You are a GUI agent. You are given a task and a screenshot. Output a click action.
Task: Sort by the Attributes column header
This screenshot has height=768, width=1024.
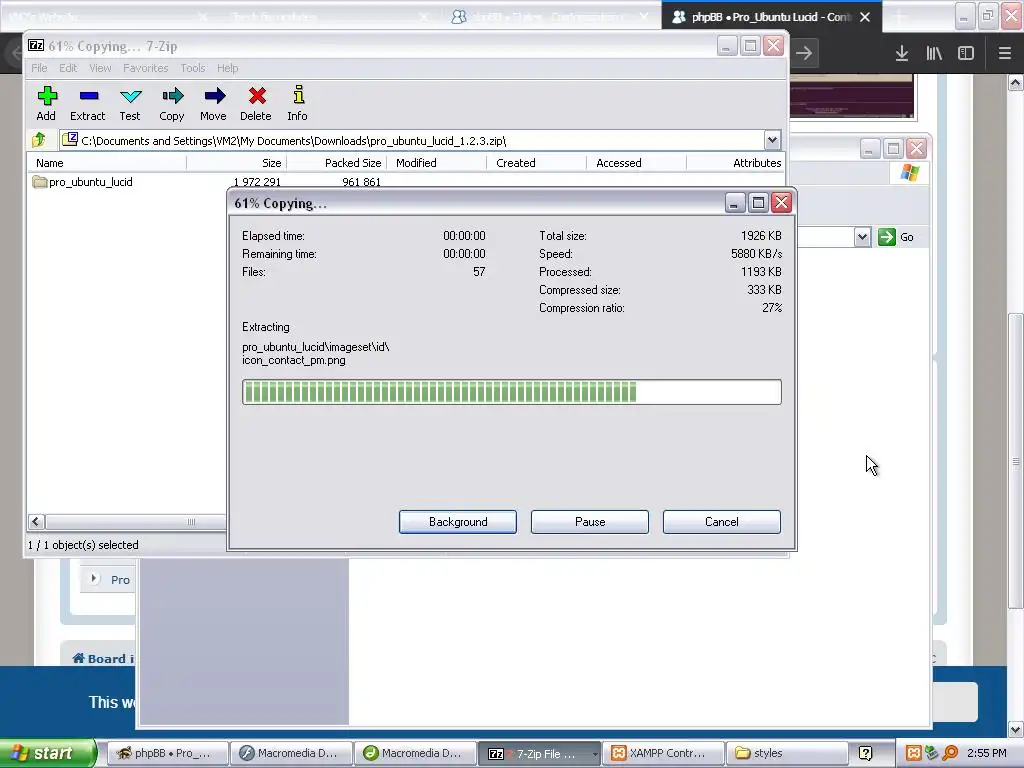coord(735,163)
